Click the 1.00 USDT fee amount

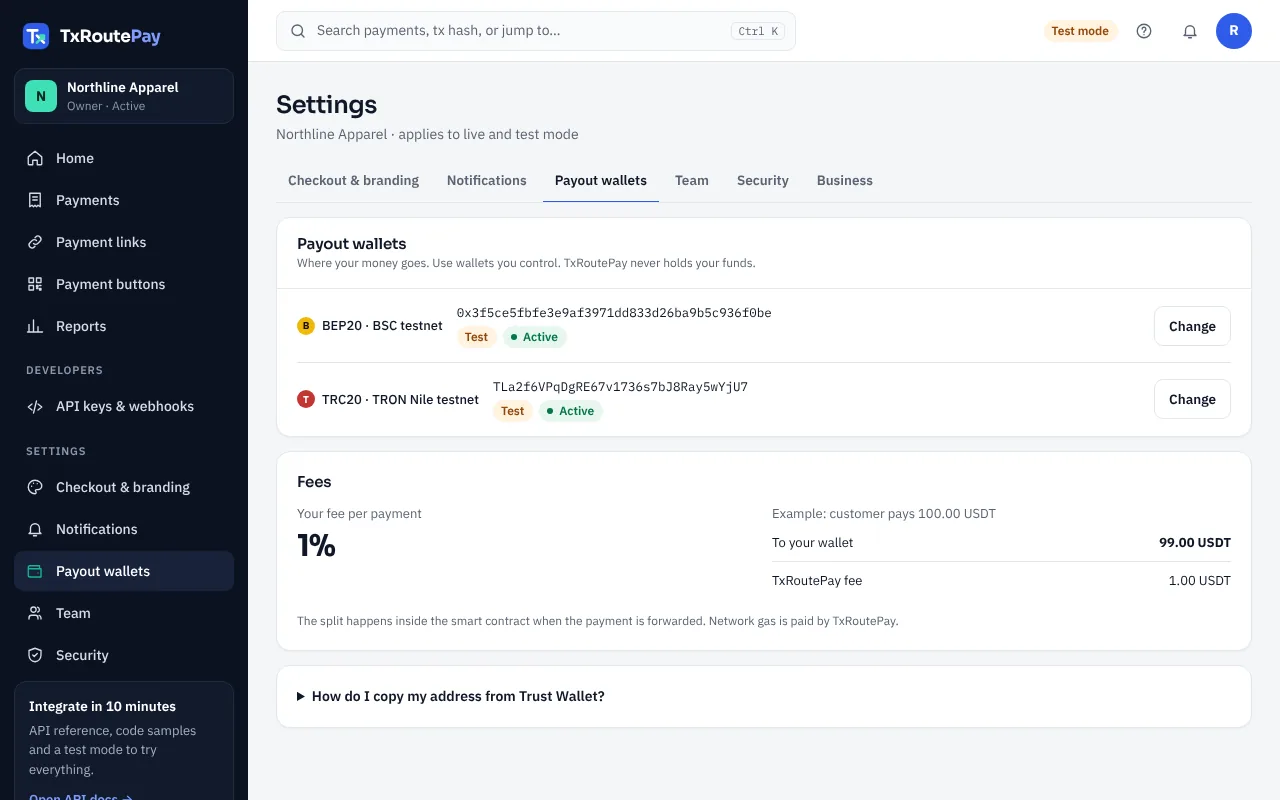(1200, 580)
